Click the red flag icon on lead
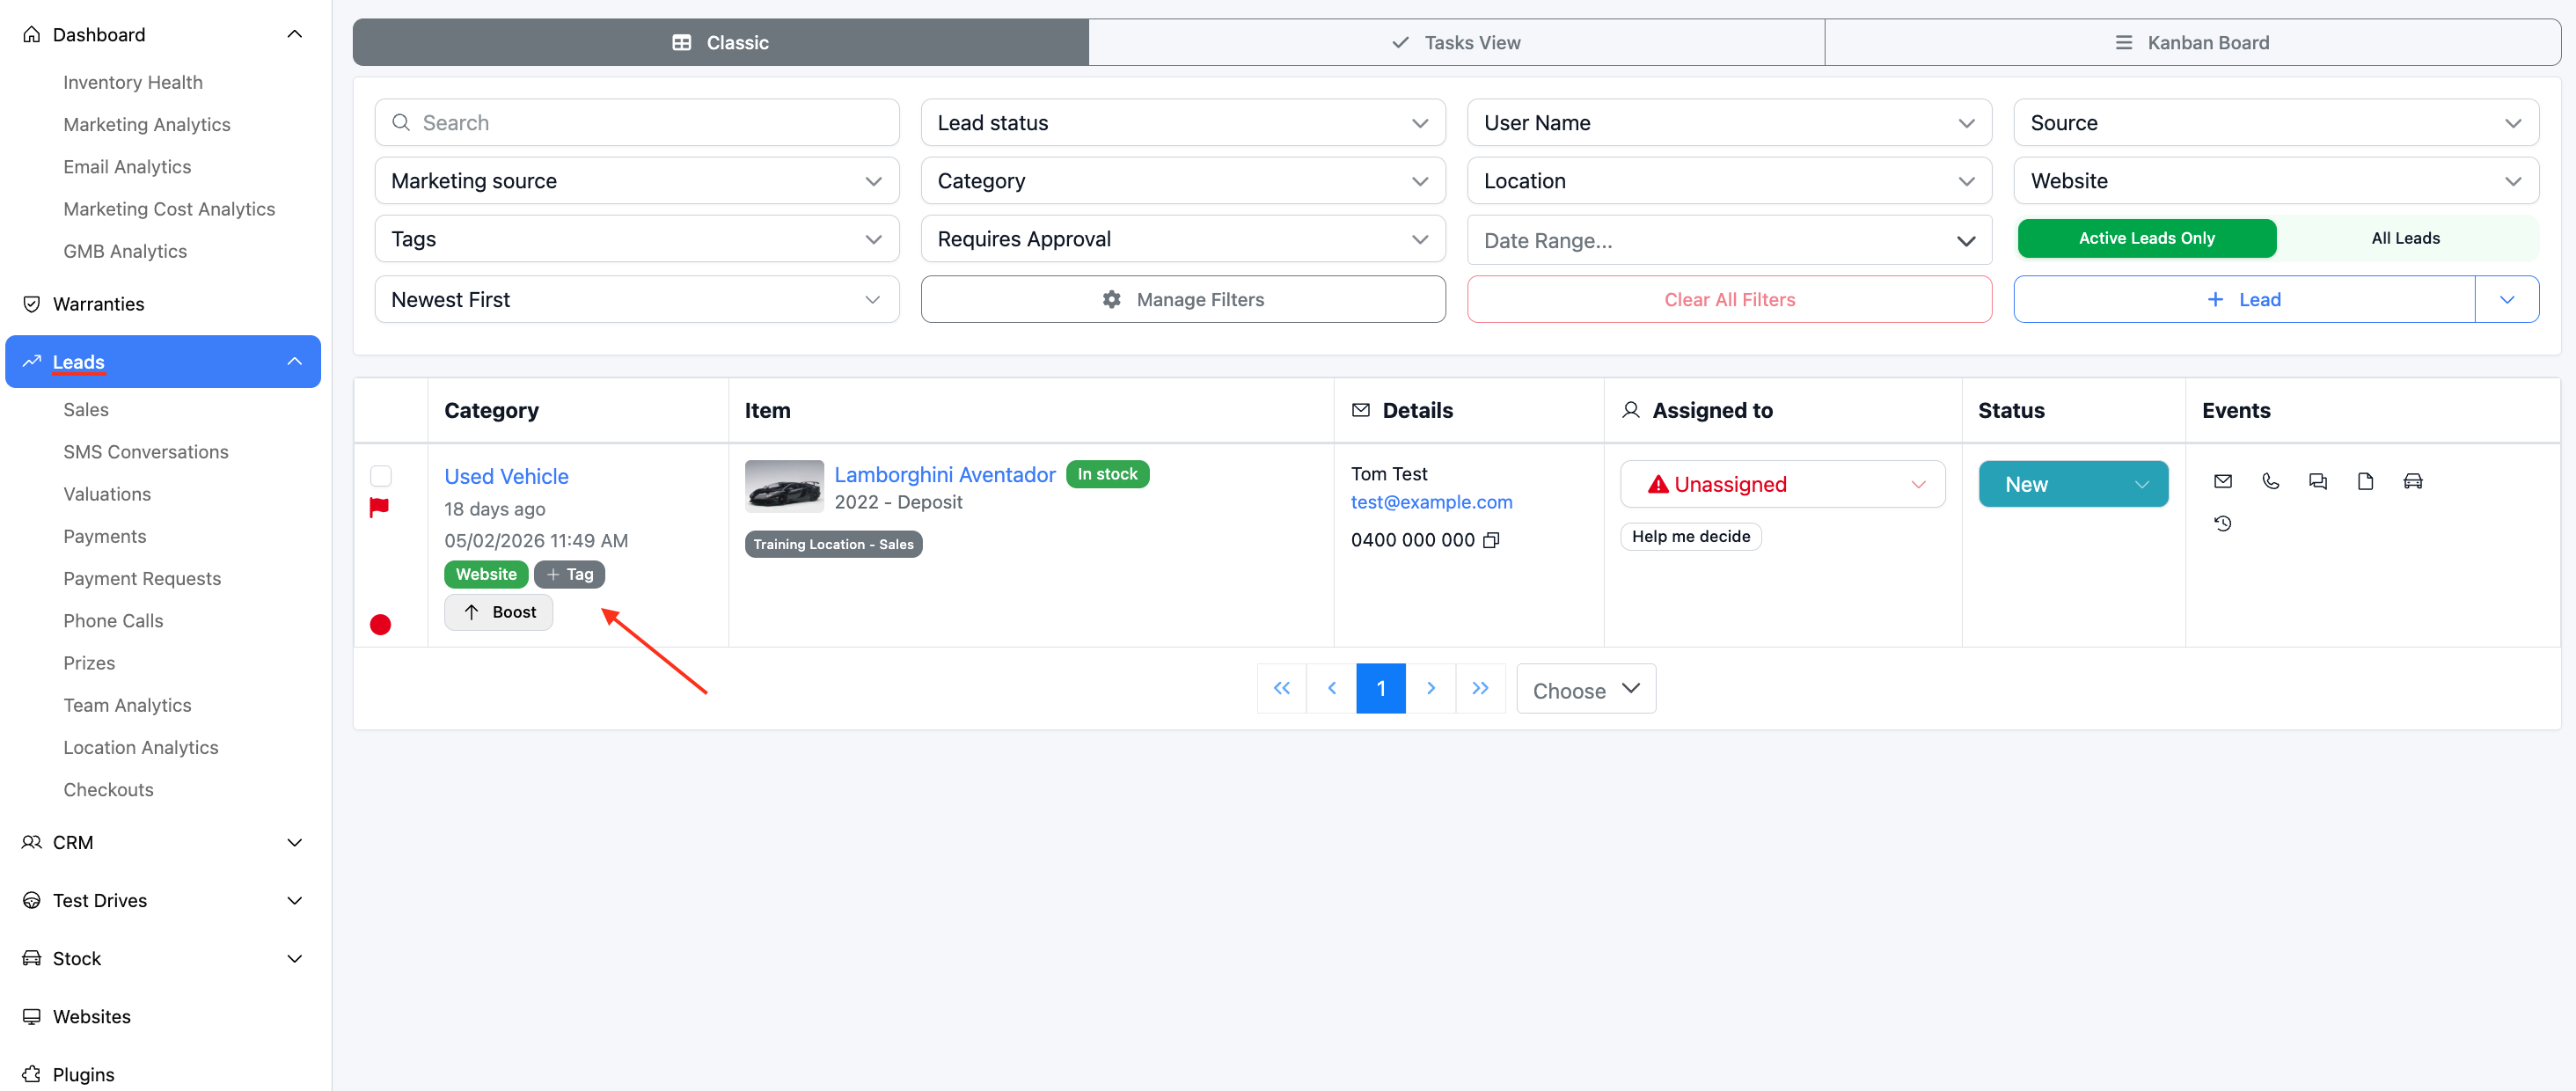 379,508
